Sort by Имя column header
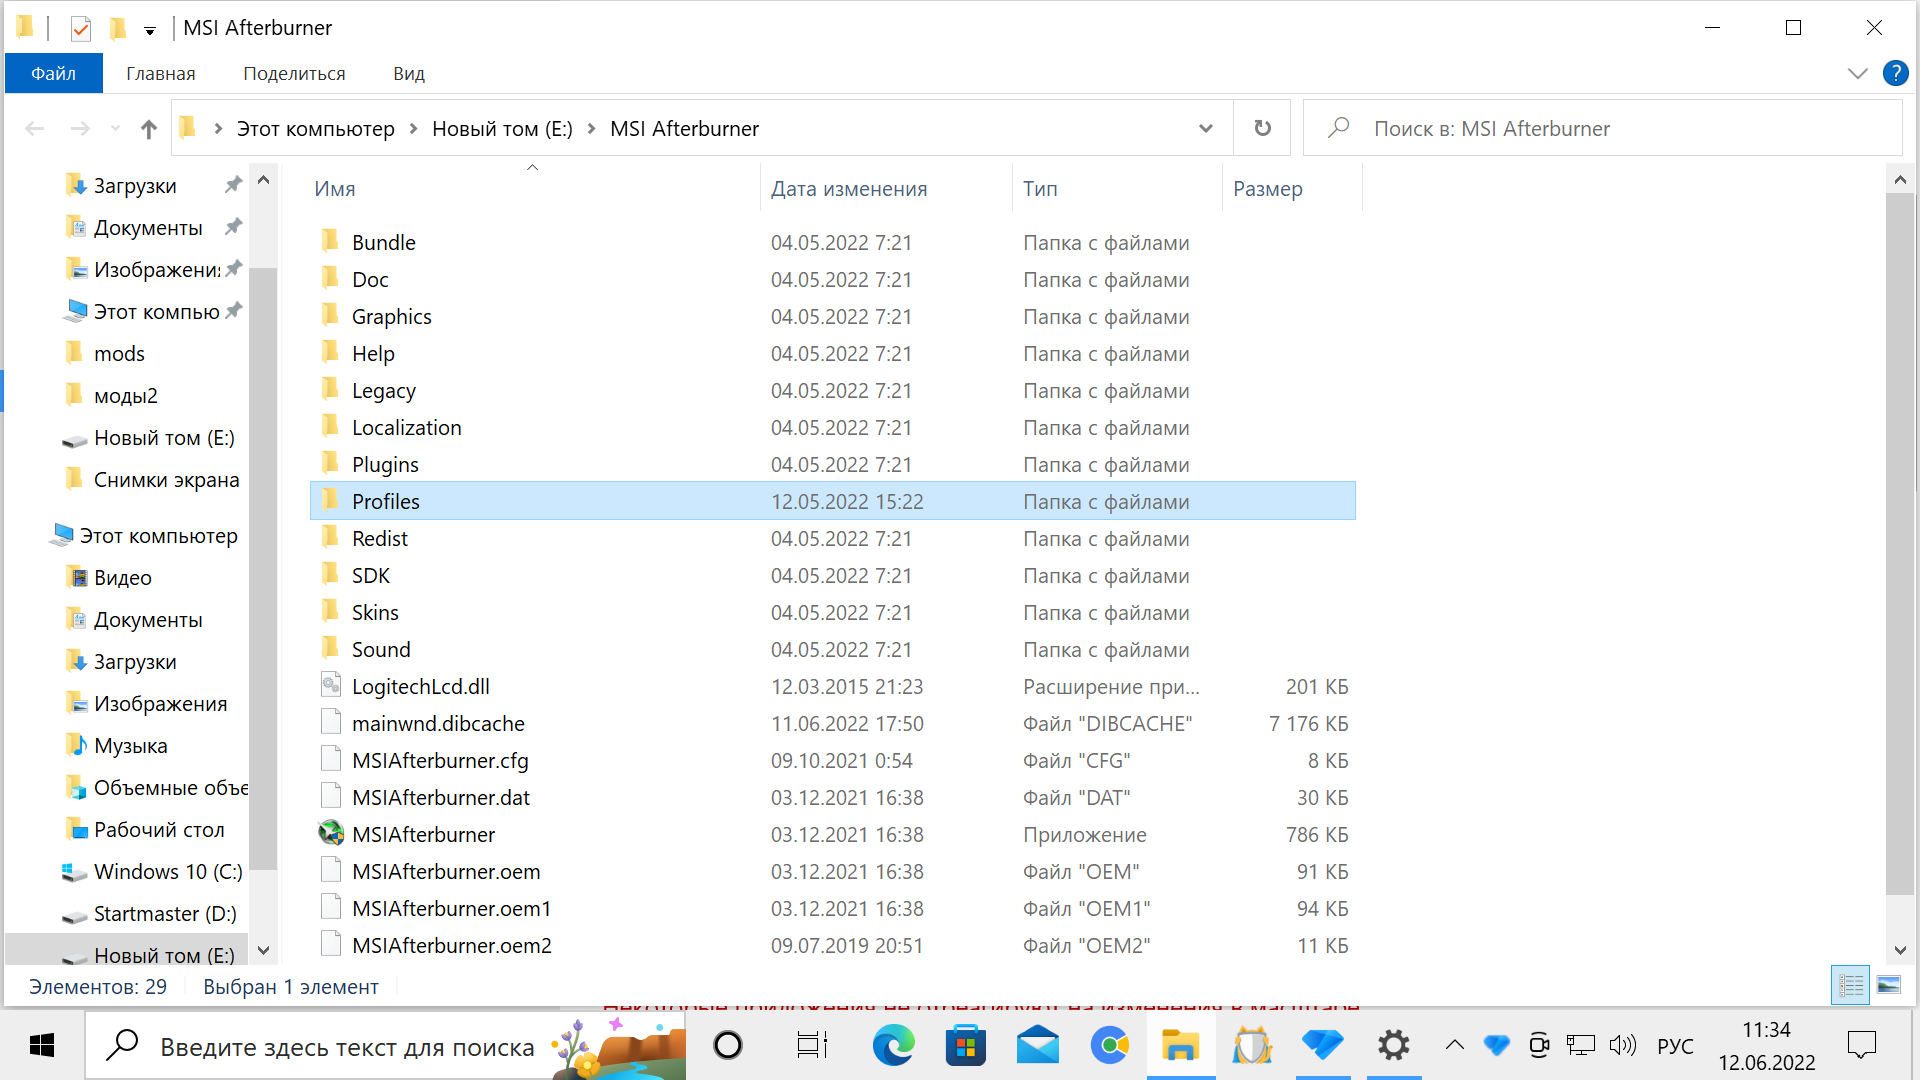Viewport: 1920px width, 1080px height. coord(335,189)
